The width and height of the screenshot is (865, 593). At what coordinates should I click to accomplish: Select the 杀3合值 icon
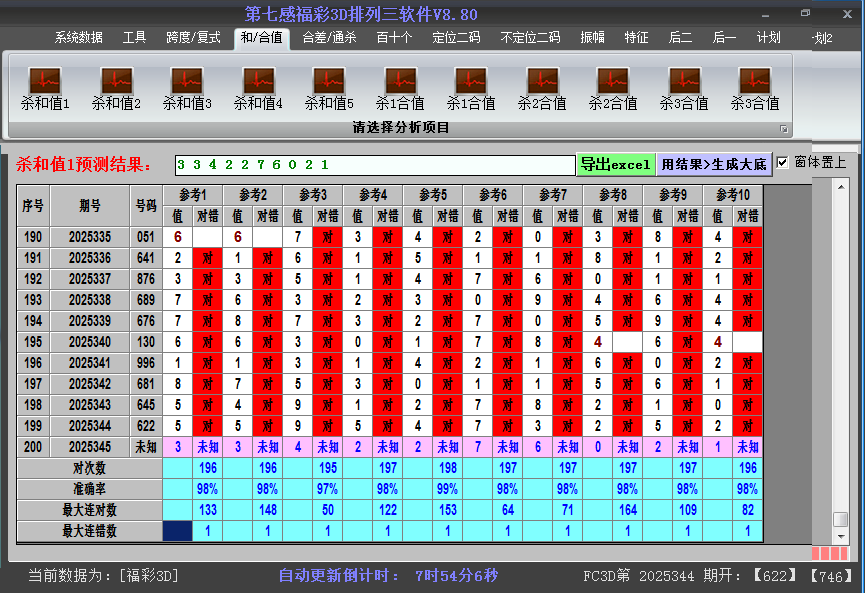point(684,81)
